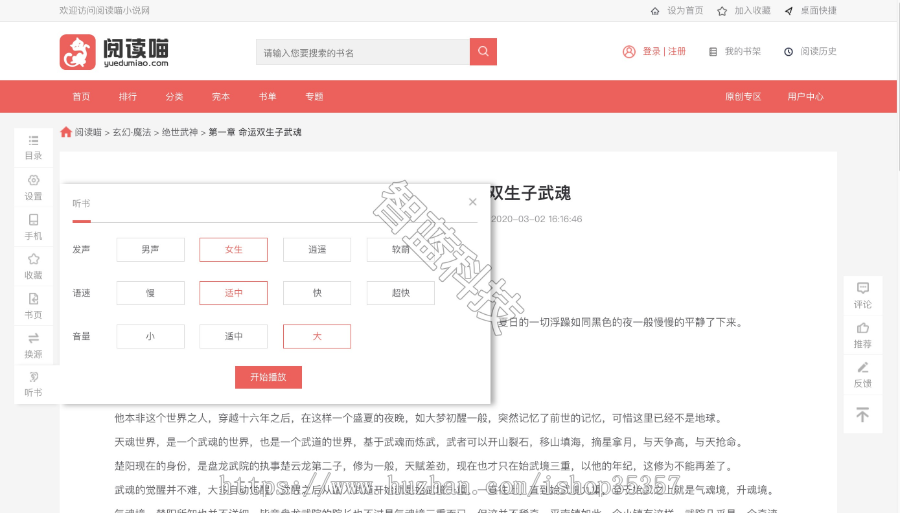Set reading speed to 快

pyautogui.click(x=317, y=293)
